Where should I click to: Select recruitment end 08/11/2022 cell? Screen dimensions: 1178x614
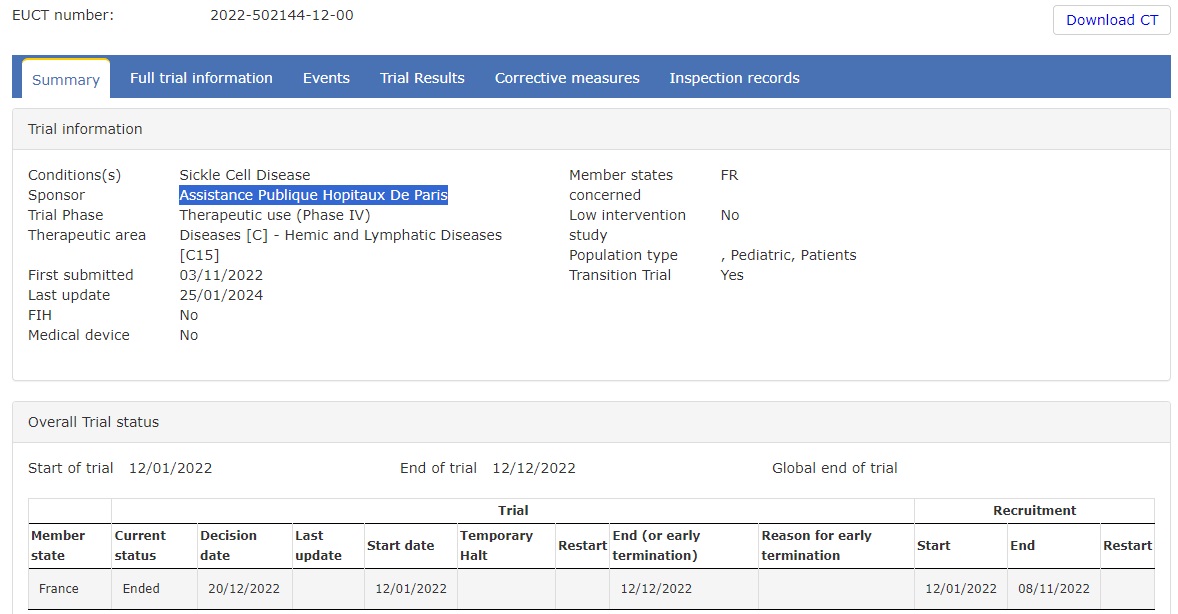[1054, 588]
